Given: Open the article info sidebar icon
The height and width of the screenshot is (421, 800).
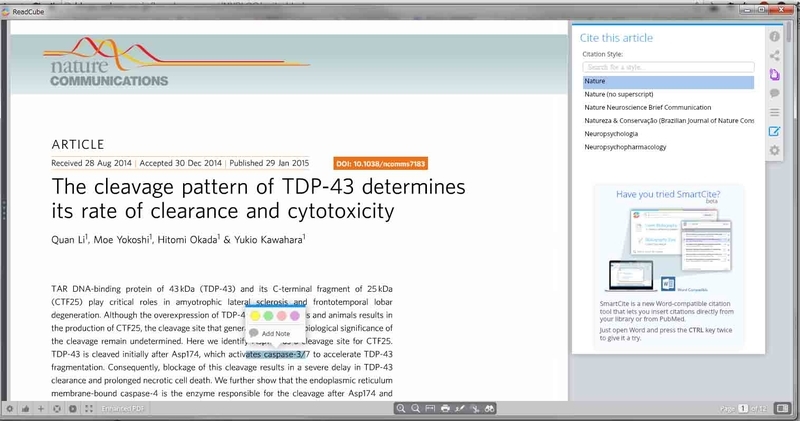Looking at the screenshot, I should pos(774,36).
